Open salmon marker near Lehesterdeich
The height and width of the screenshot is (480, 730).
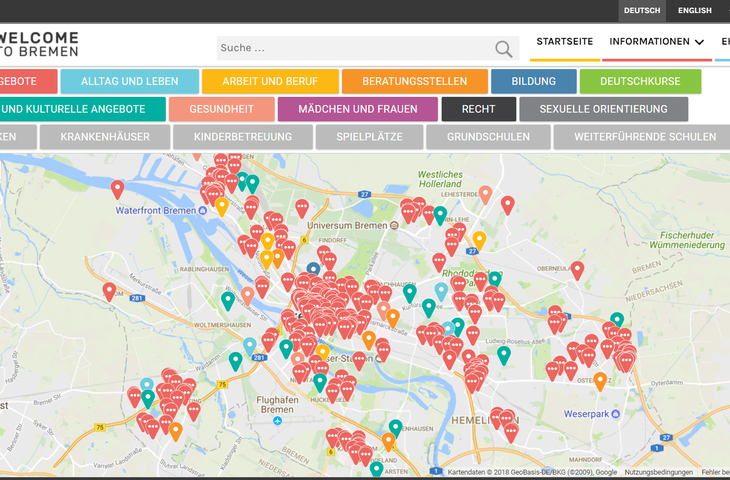485,194
